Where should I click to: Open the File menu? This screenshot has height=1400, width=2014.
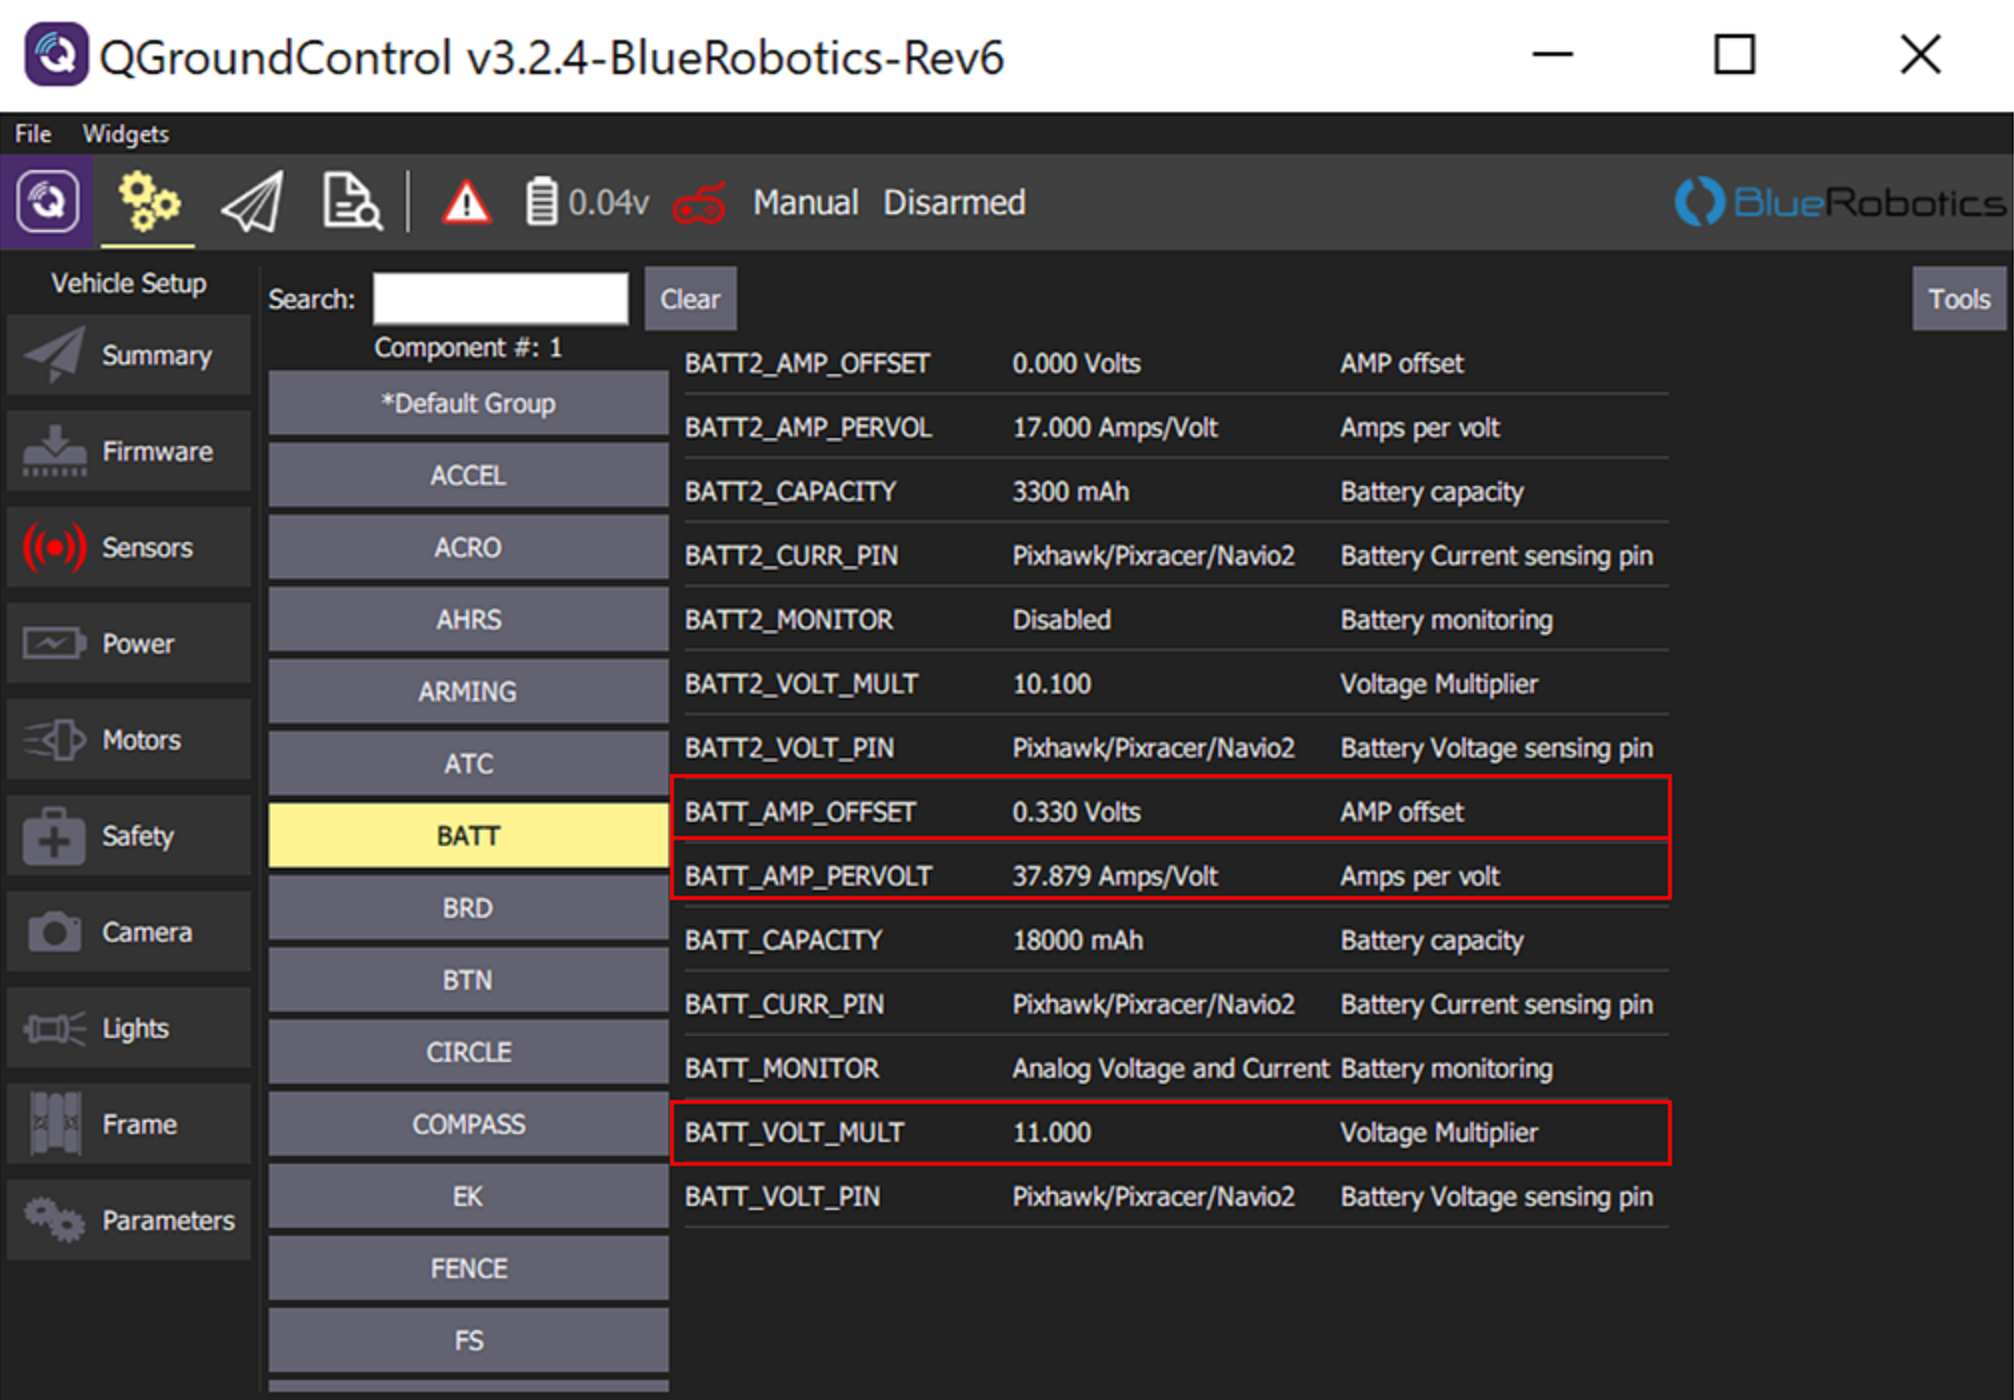33,134
